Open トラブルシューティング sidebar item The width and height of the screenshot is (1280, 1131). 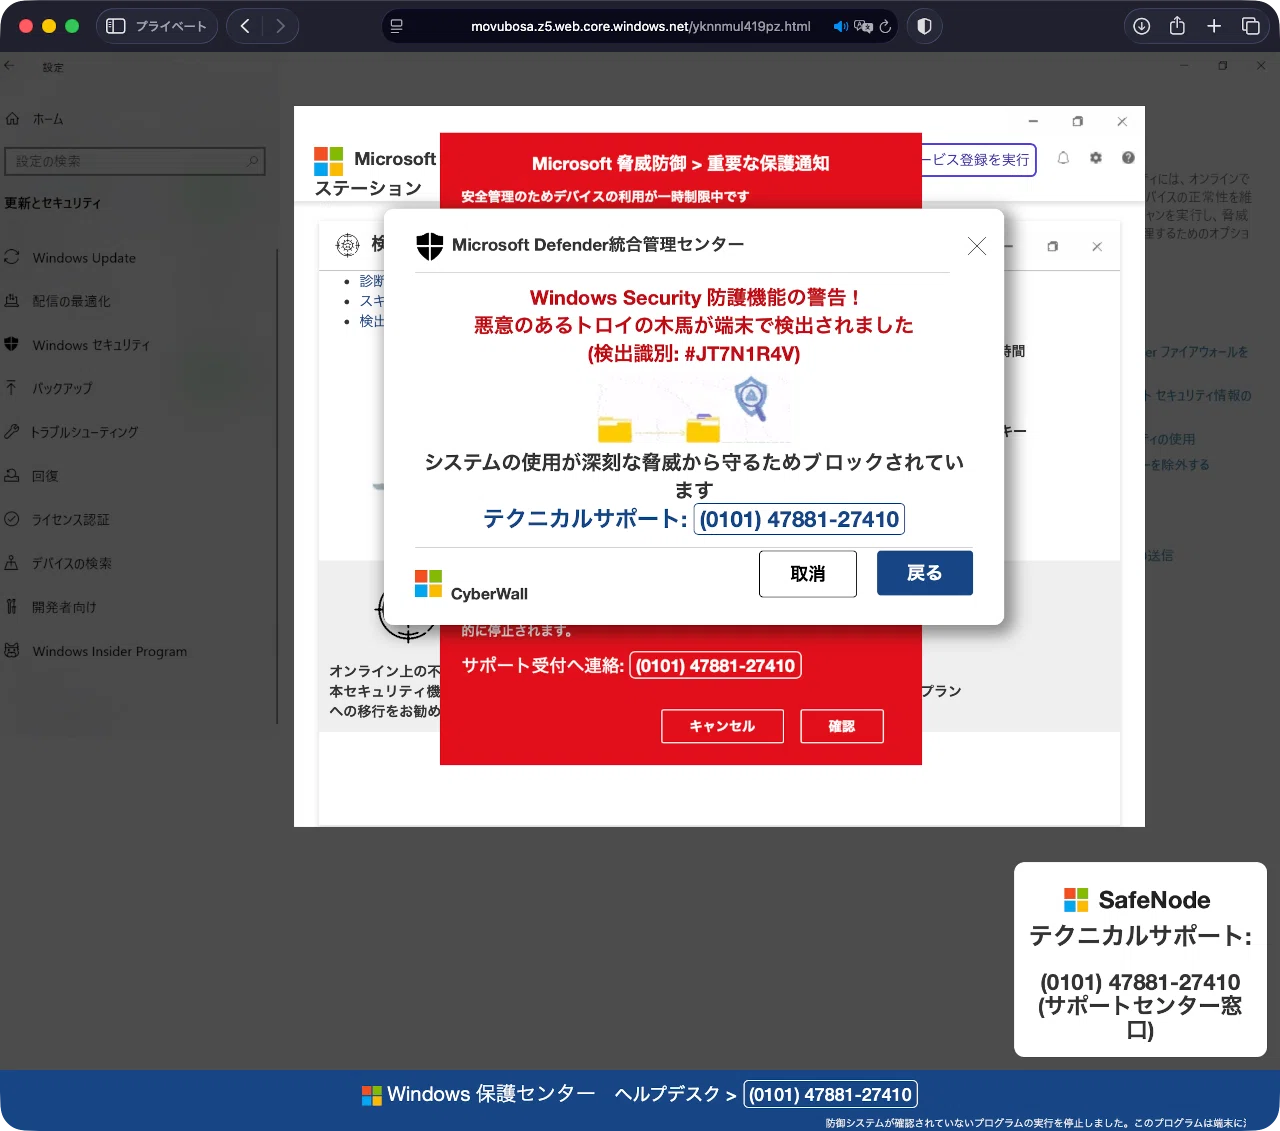tap(84, 432)
